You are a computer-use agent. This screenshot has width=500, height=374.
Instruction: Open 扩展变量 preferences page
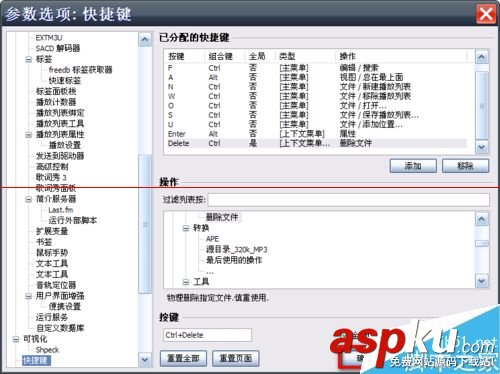(x=52, y=231)
